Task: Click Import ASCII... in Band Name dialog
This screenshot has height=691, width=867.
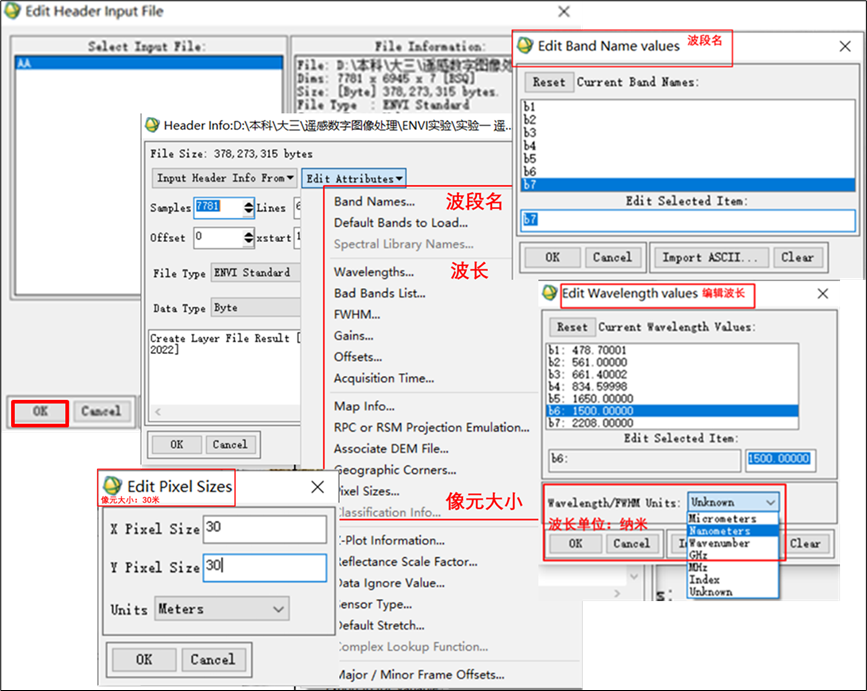Action: pyautogui.click(x=711, y=257)
